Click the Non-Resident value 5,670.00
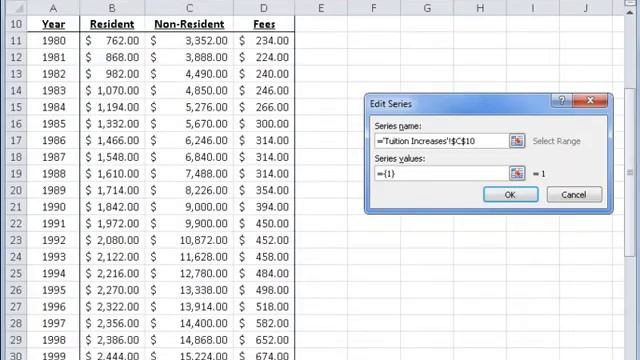Screen dimensions: 640x360 click(x=189, y=124)
